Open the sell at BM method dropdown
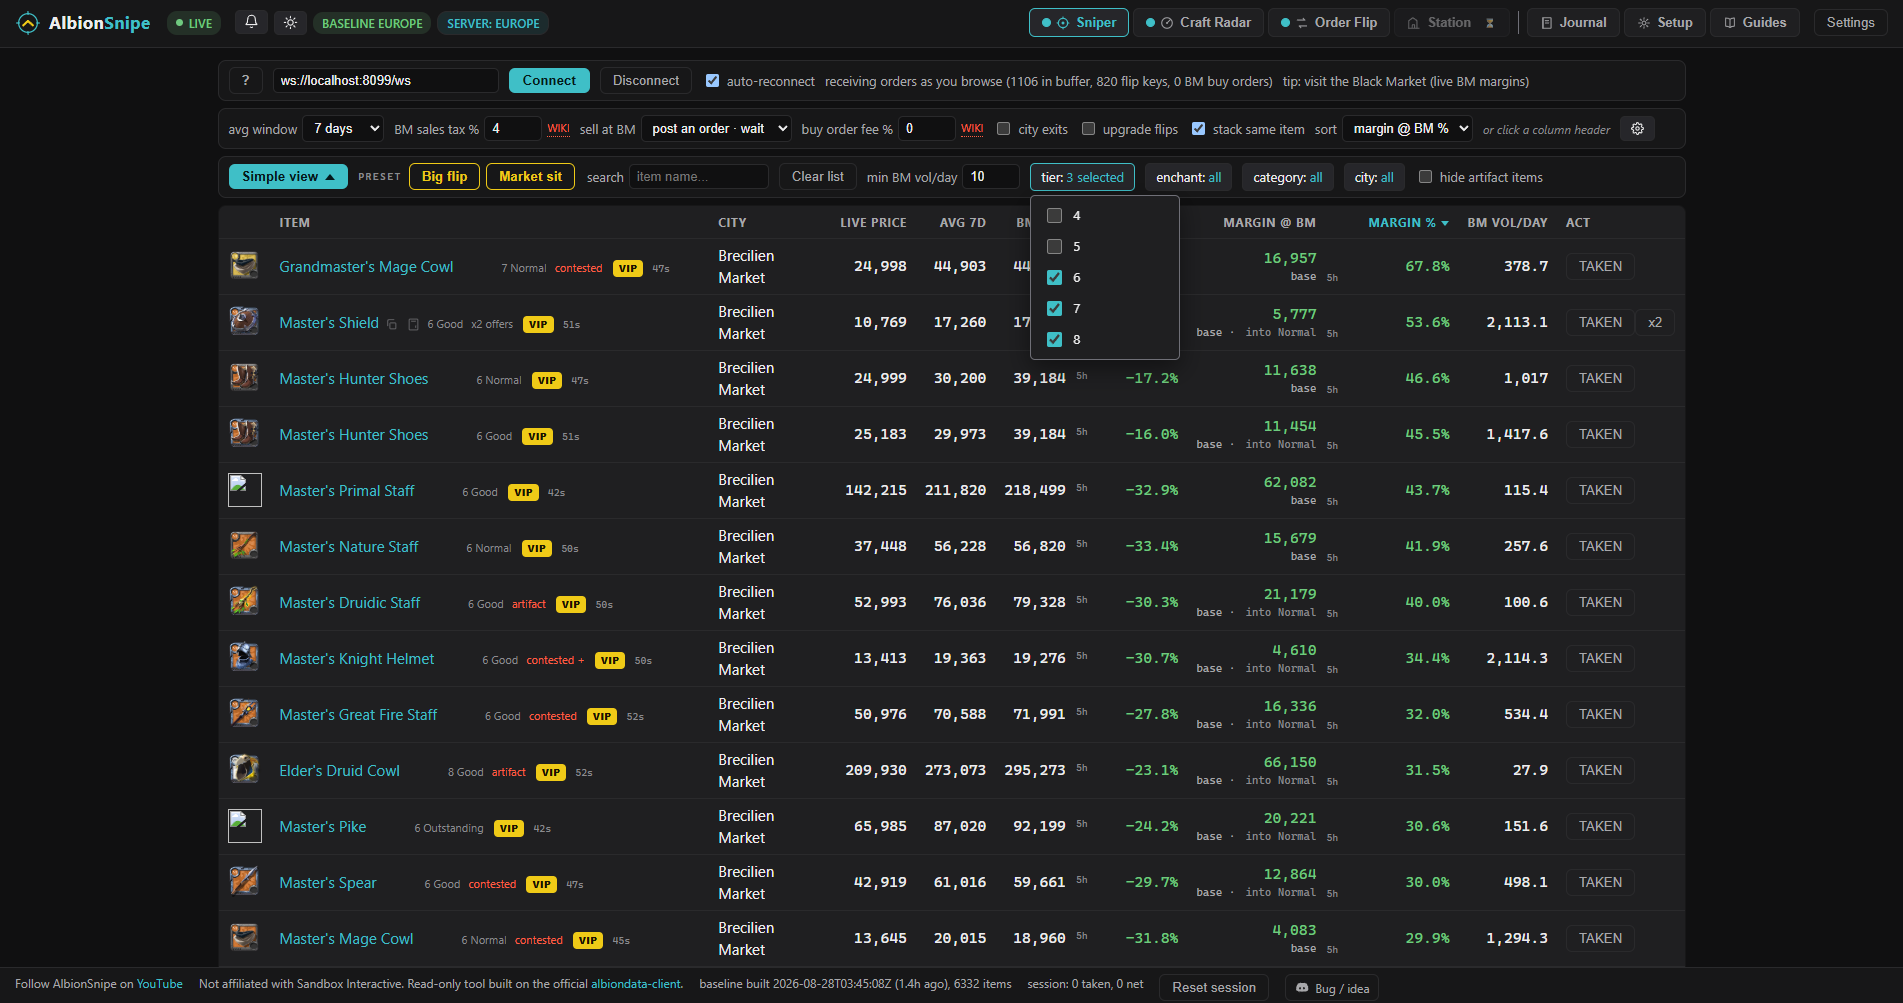1903x1003 pixels. point(717,129)
